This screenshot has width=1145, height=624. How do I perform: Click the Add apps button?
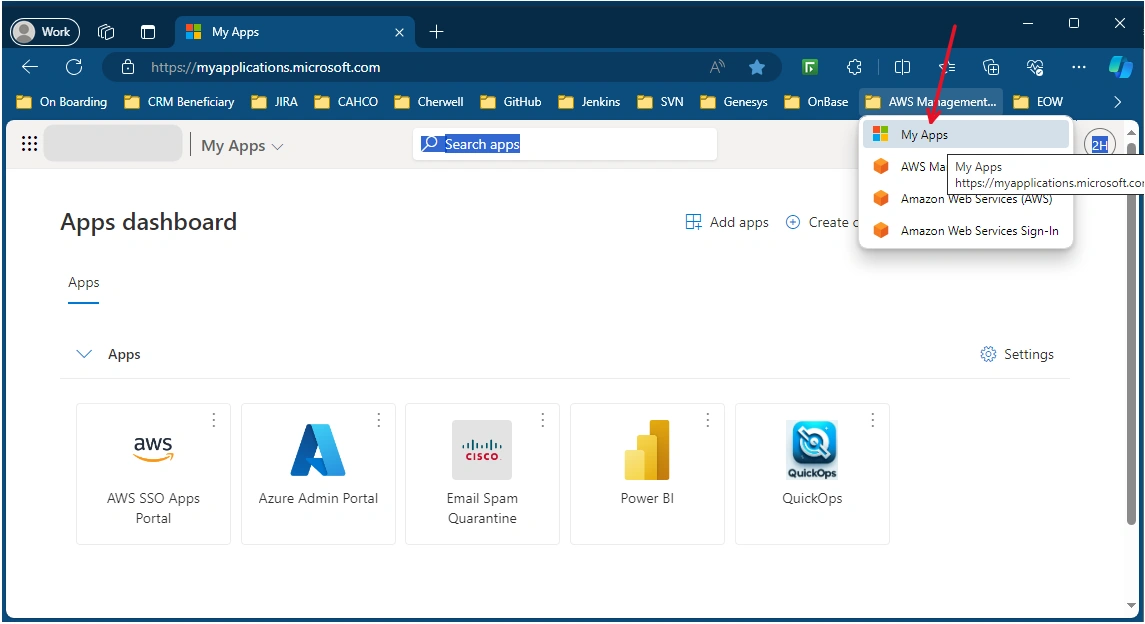pos(727,222)
